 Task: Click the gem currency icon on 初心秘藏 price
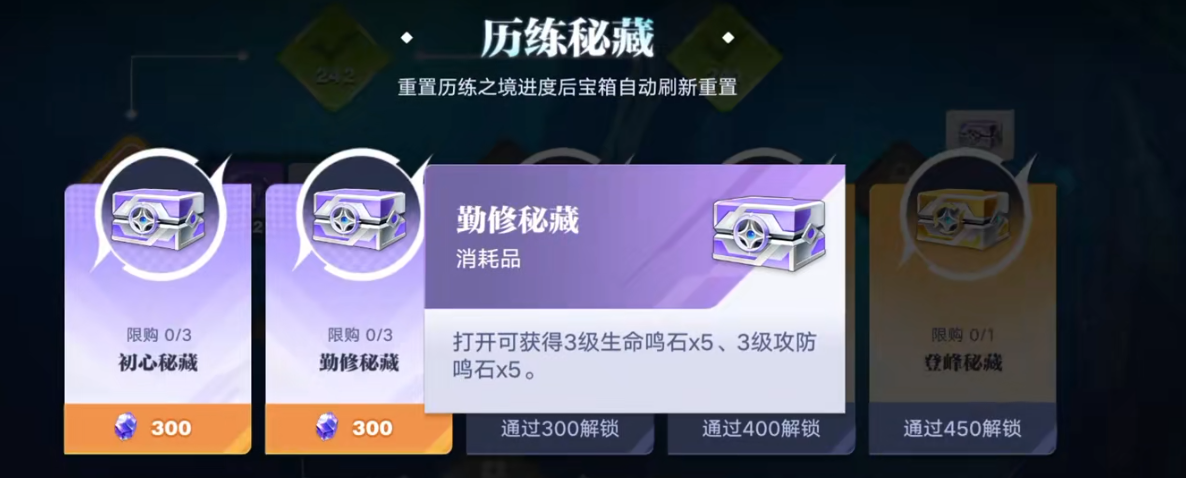coord(124,428)
